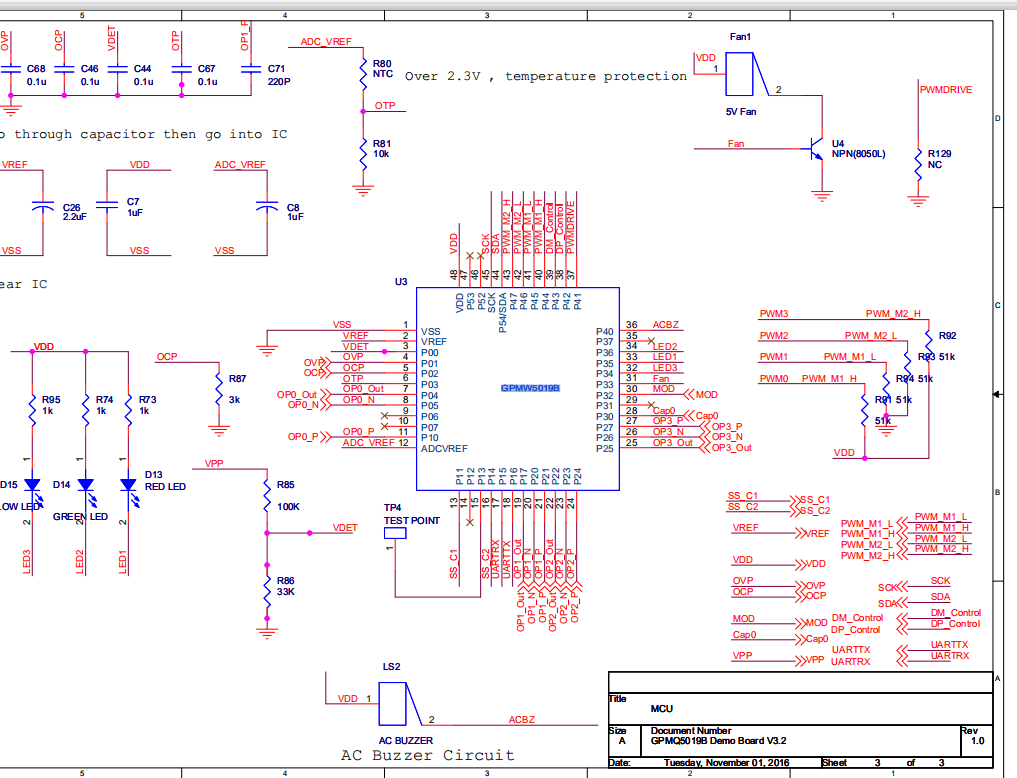
Task: Click the C68 capacitor label
Action: coord(36,75)
